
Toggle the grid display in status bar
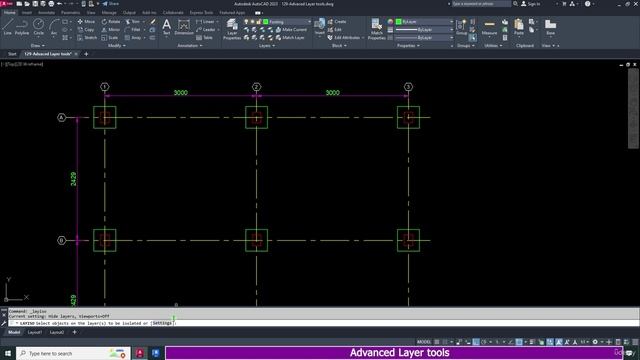[x=437, y=342]
